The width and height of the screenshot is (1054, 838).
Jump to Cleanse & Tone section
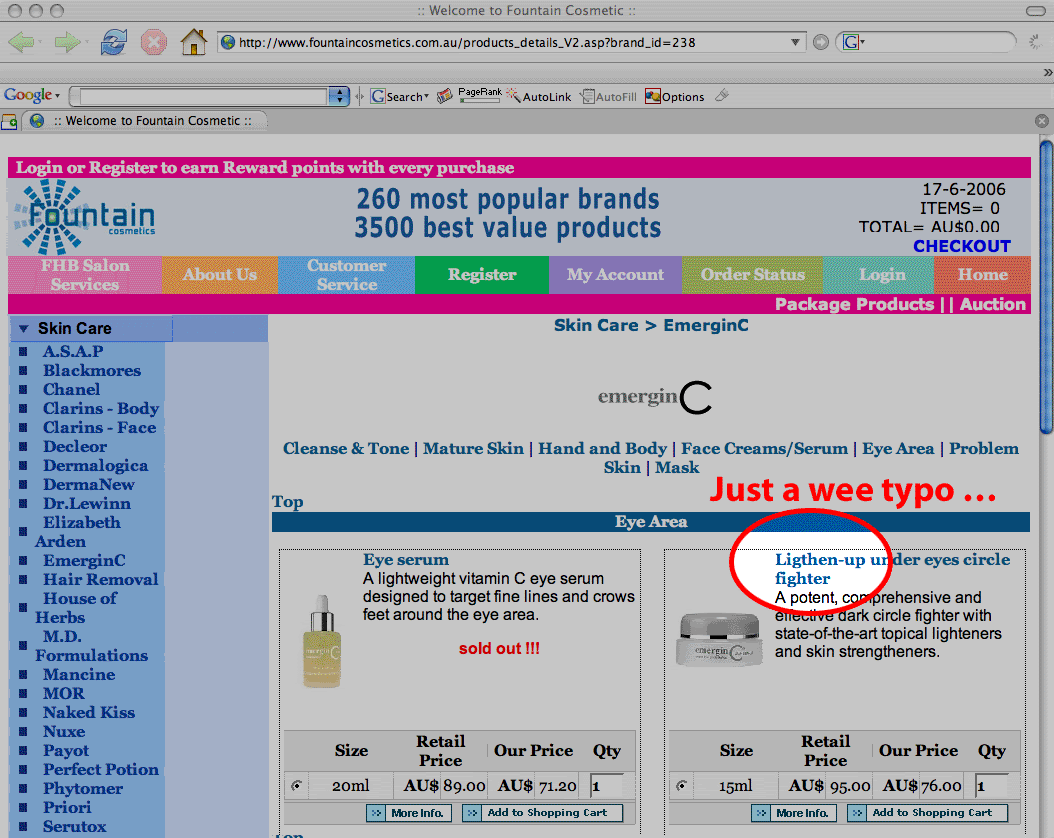point(346,448)
